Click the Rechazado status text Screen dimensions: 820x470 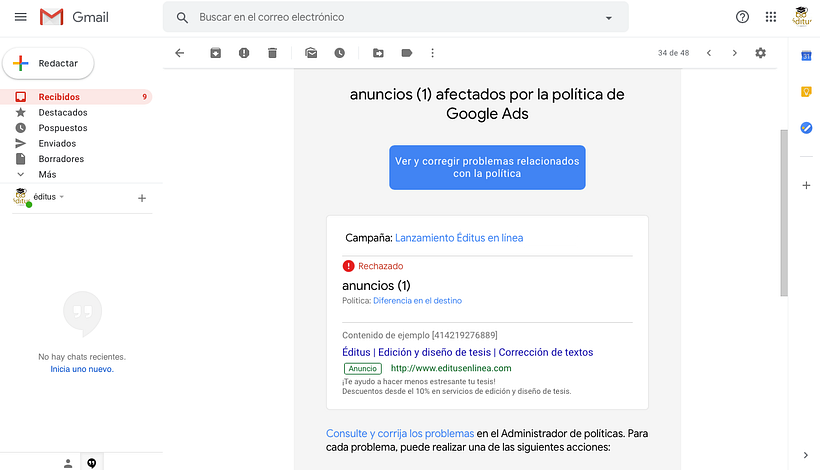pyautogui.click(x=381, y=266)
